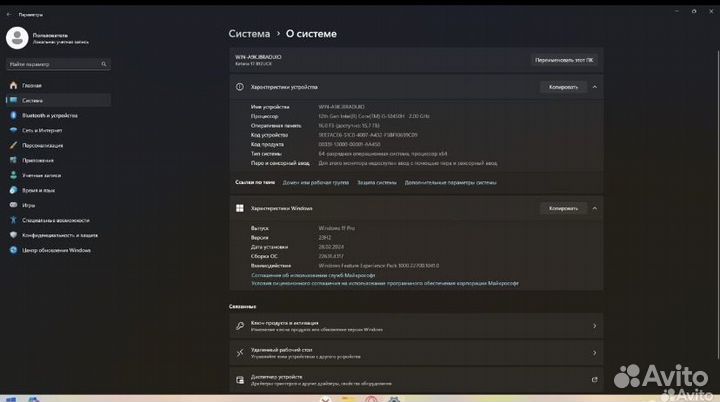Copy device specifications with Копировать
The width and height of the screenshot is (720, 402).
click(x=562, y=87)
